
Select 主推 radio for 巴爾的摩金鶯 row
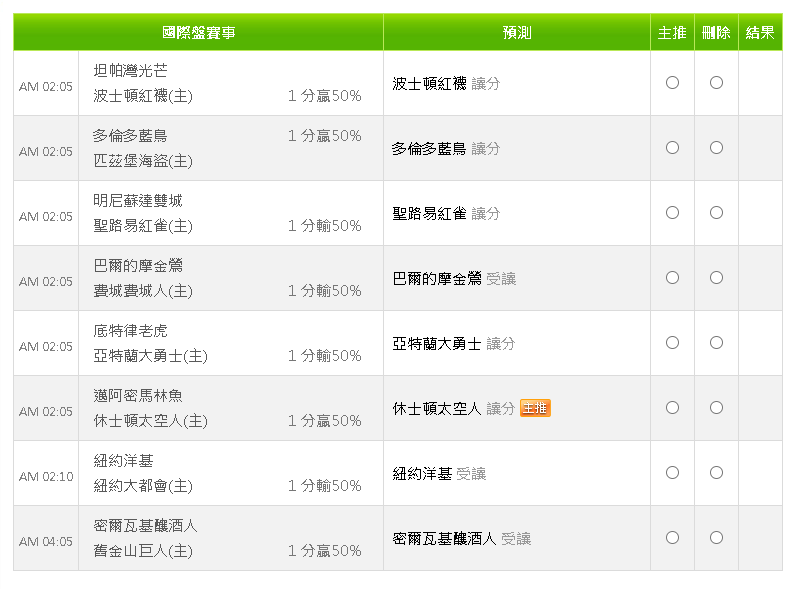672,278
